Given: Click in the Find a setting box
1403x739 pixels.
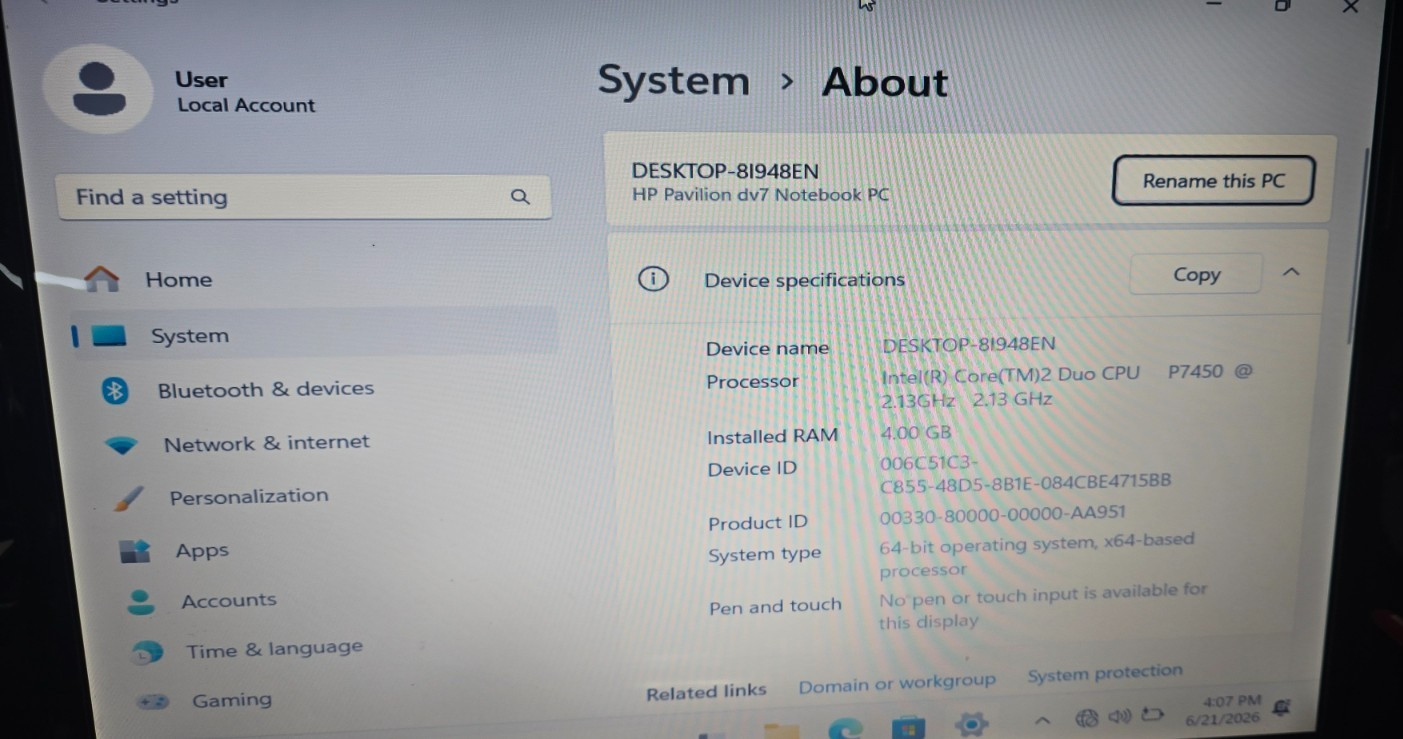Looking at the screenshot, I should [302, 197].
